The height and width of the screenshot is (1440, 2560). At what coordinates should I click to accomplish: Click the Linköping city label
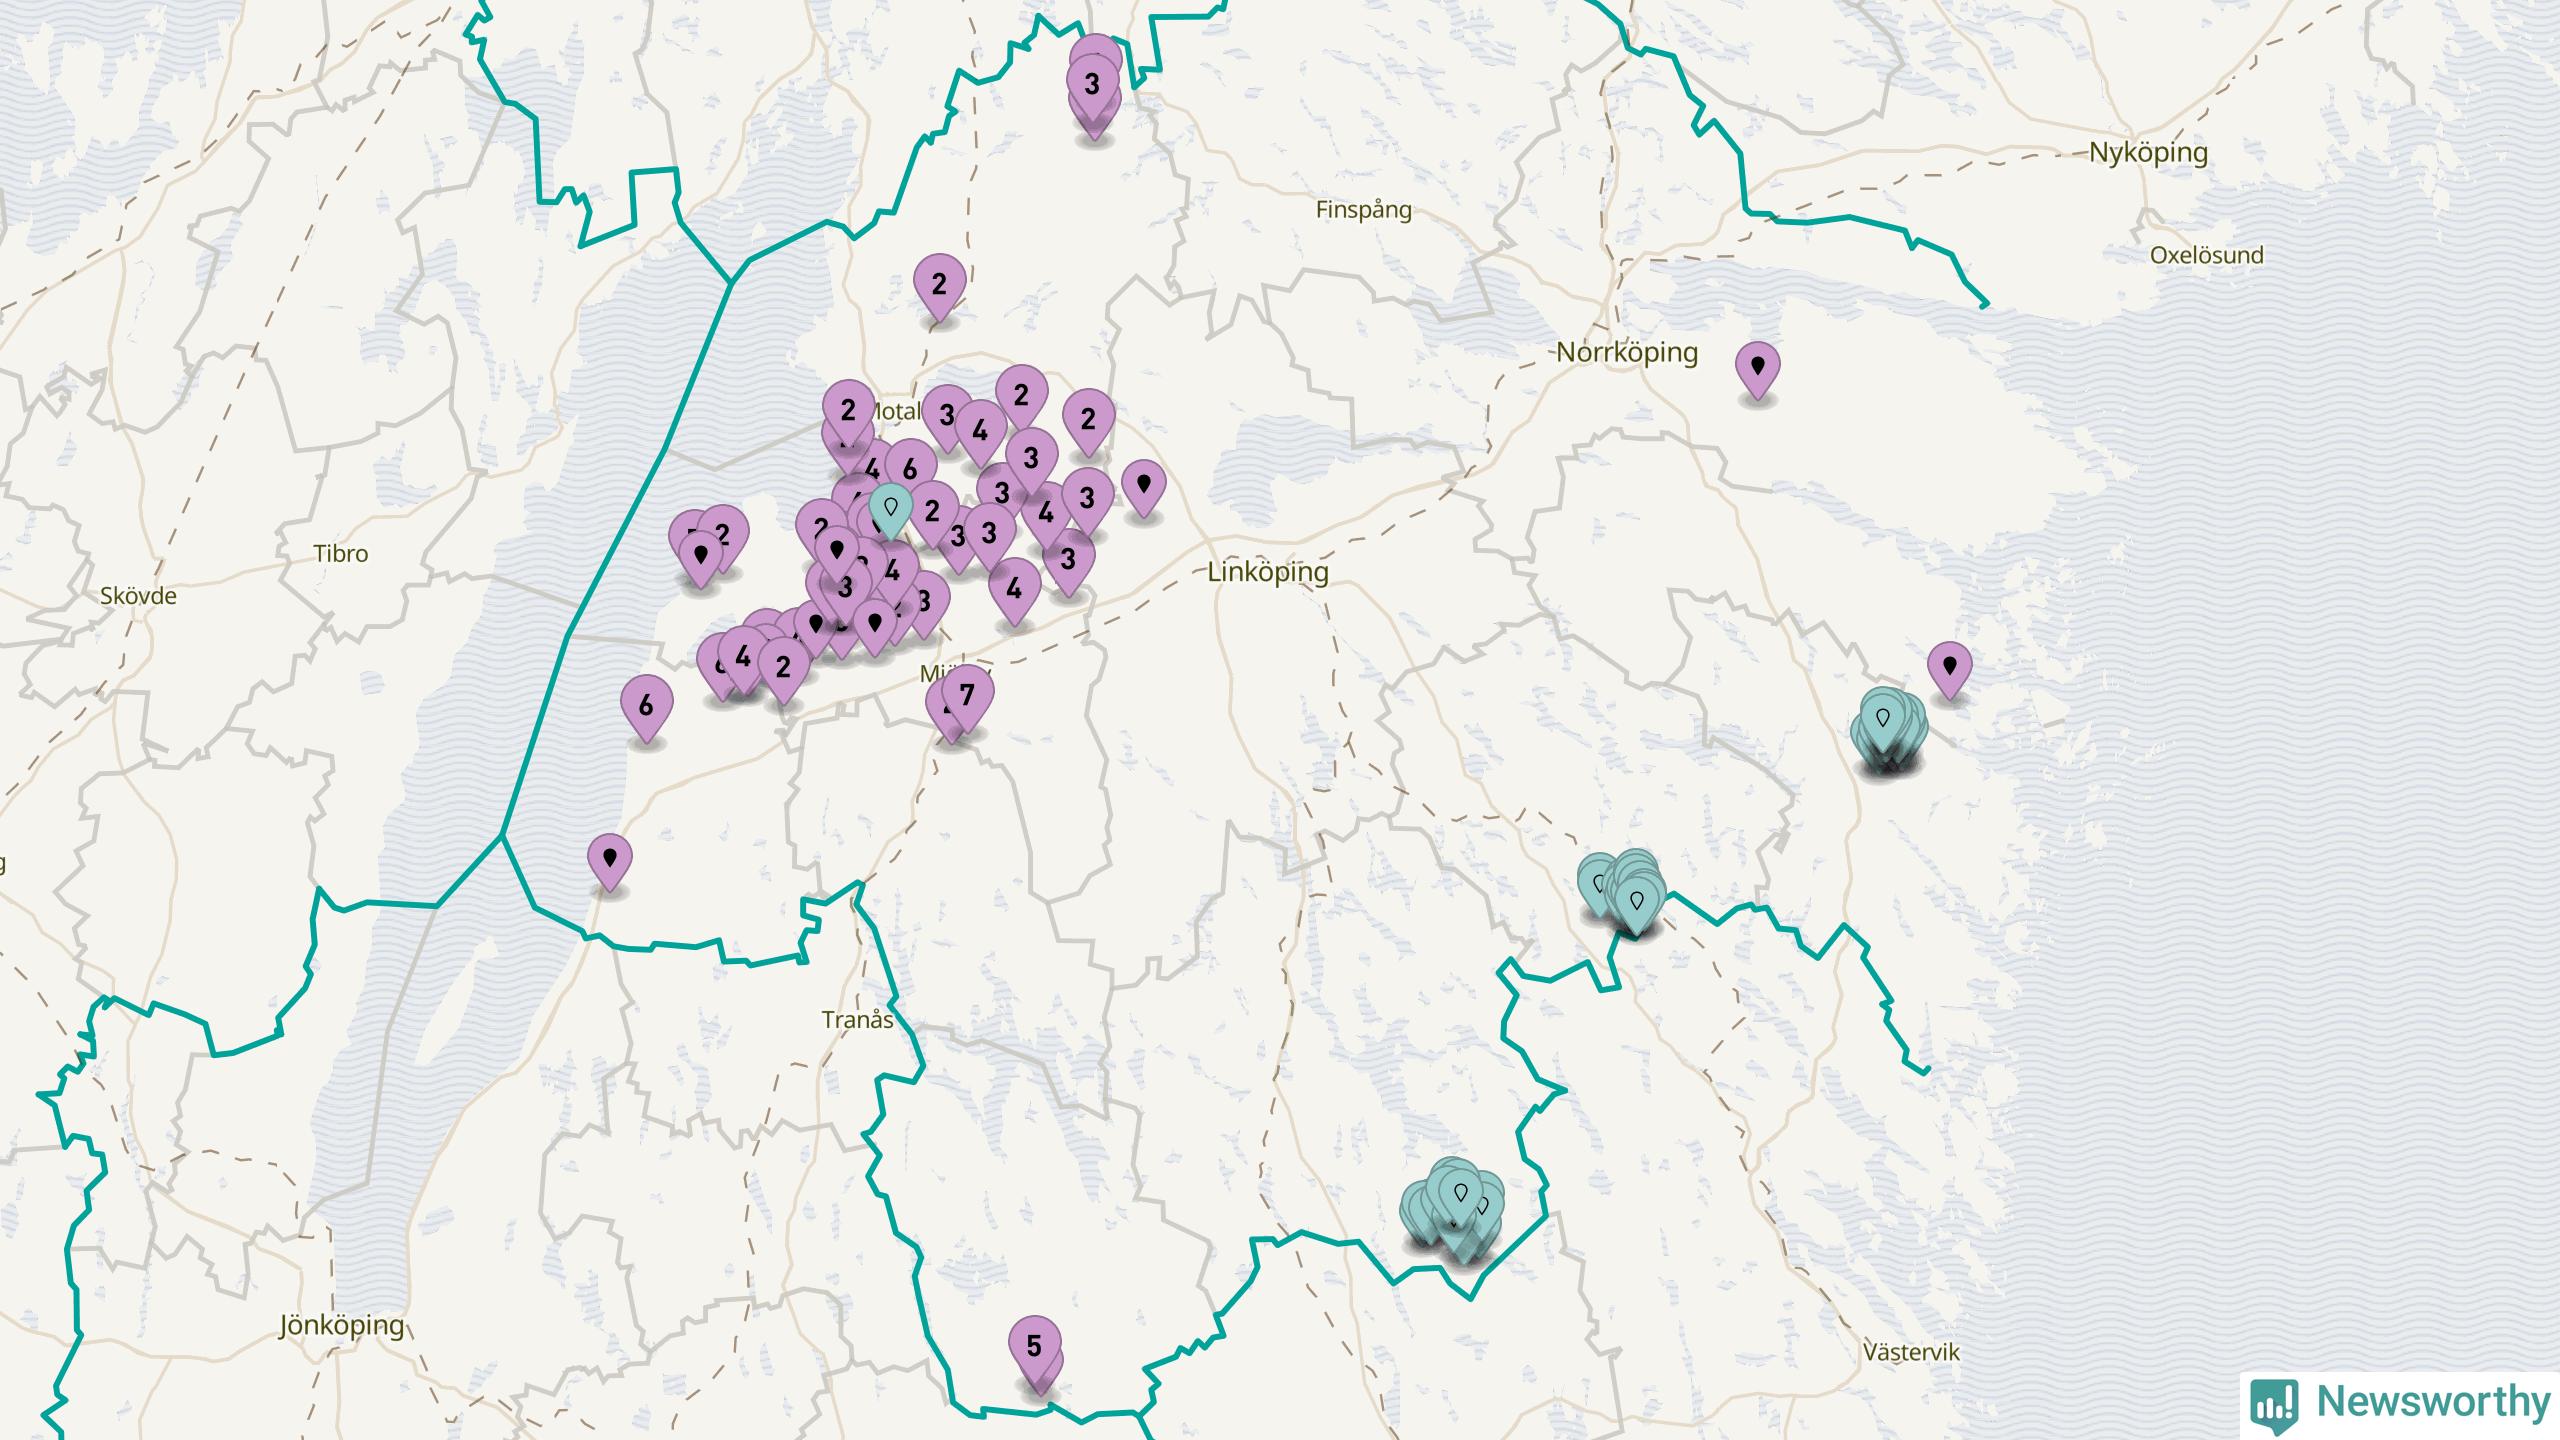(1268, 572)
